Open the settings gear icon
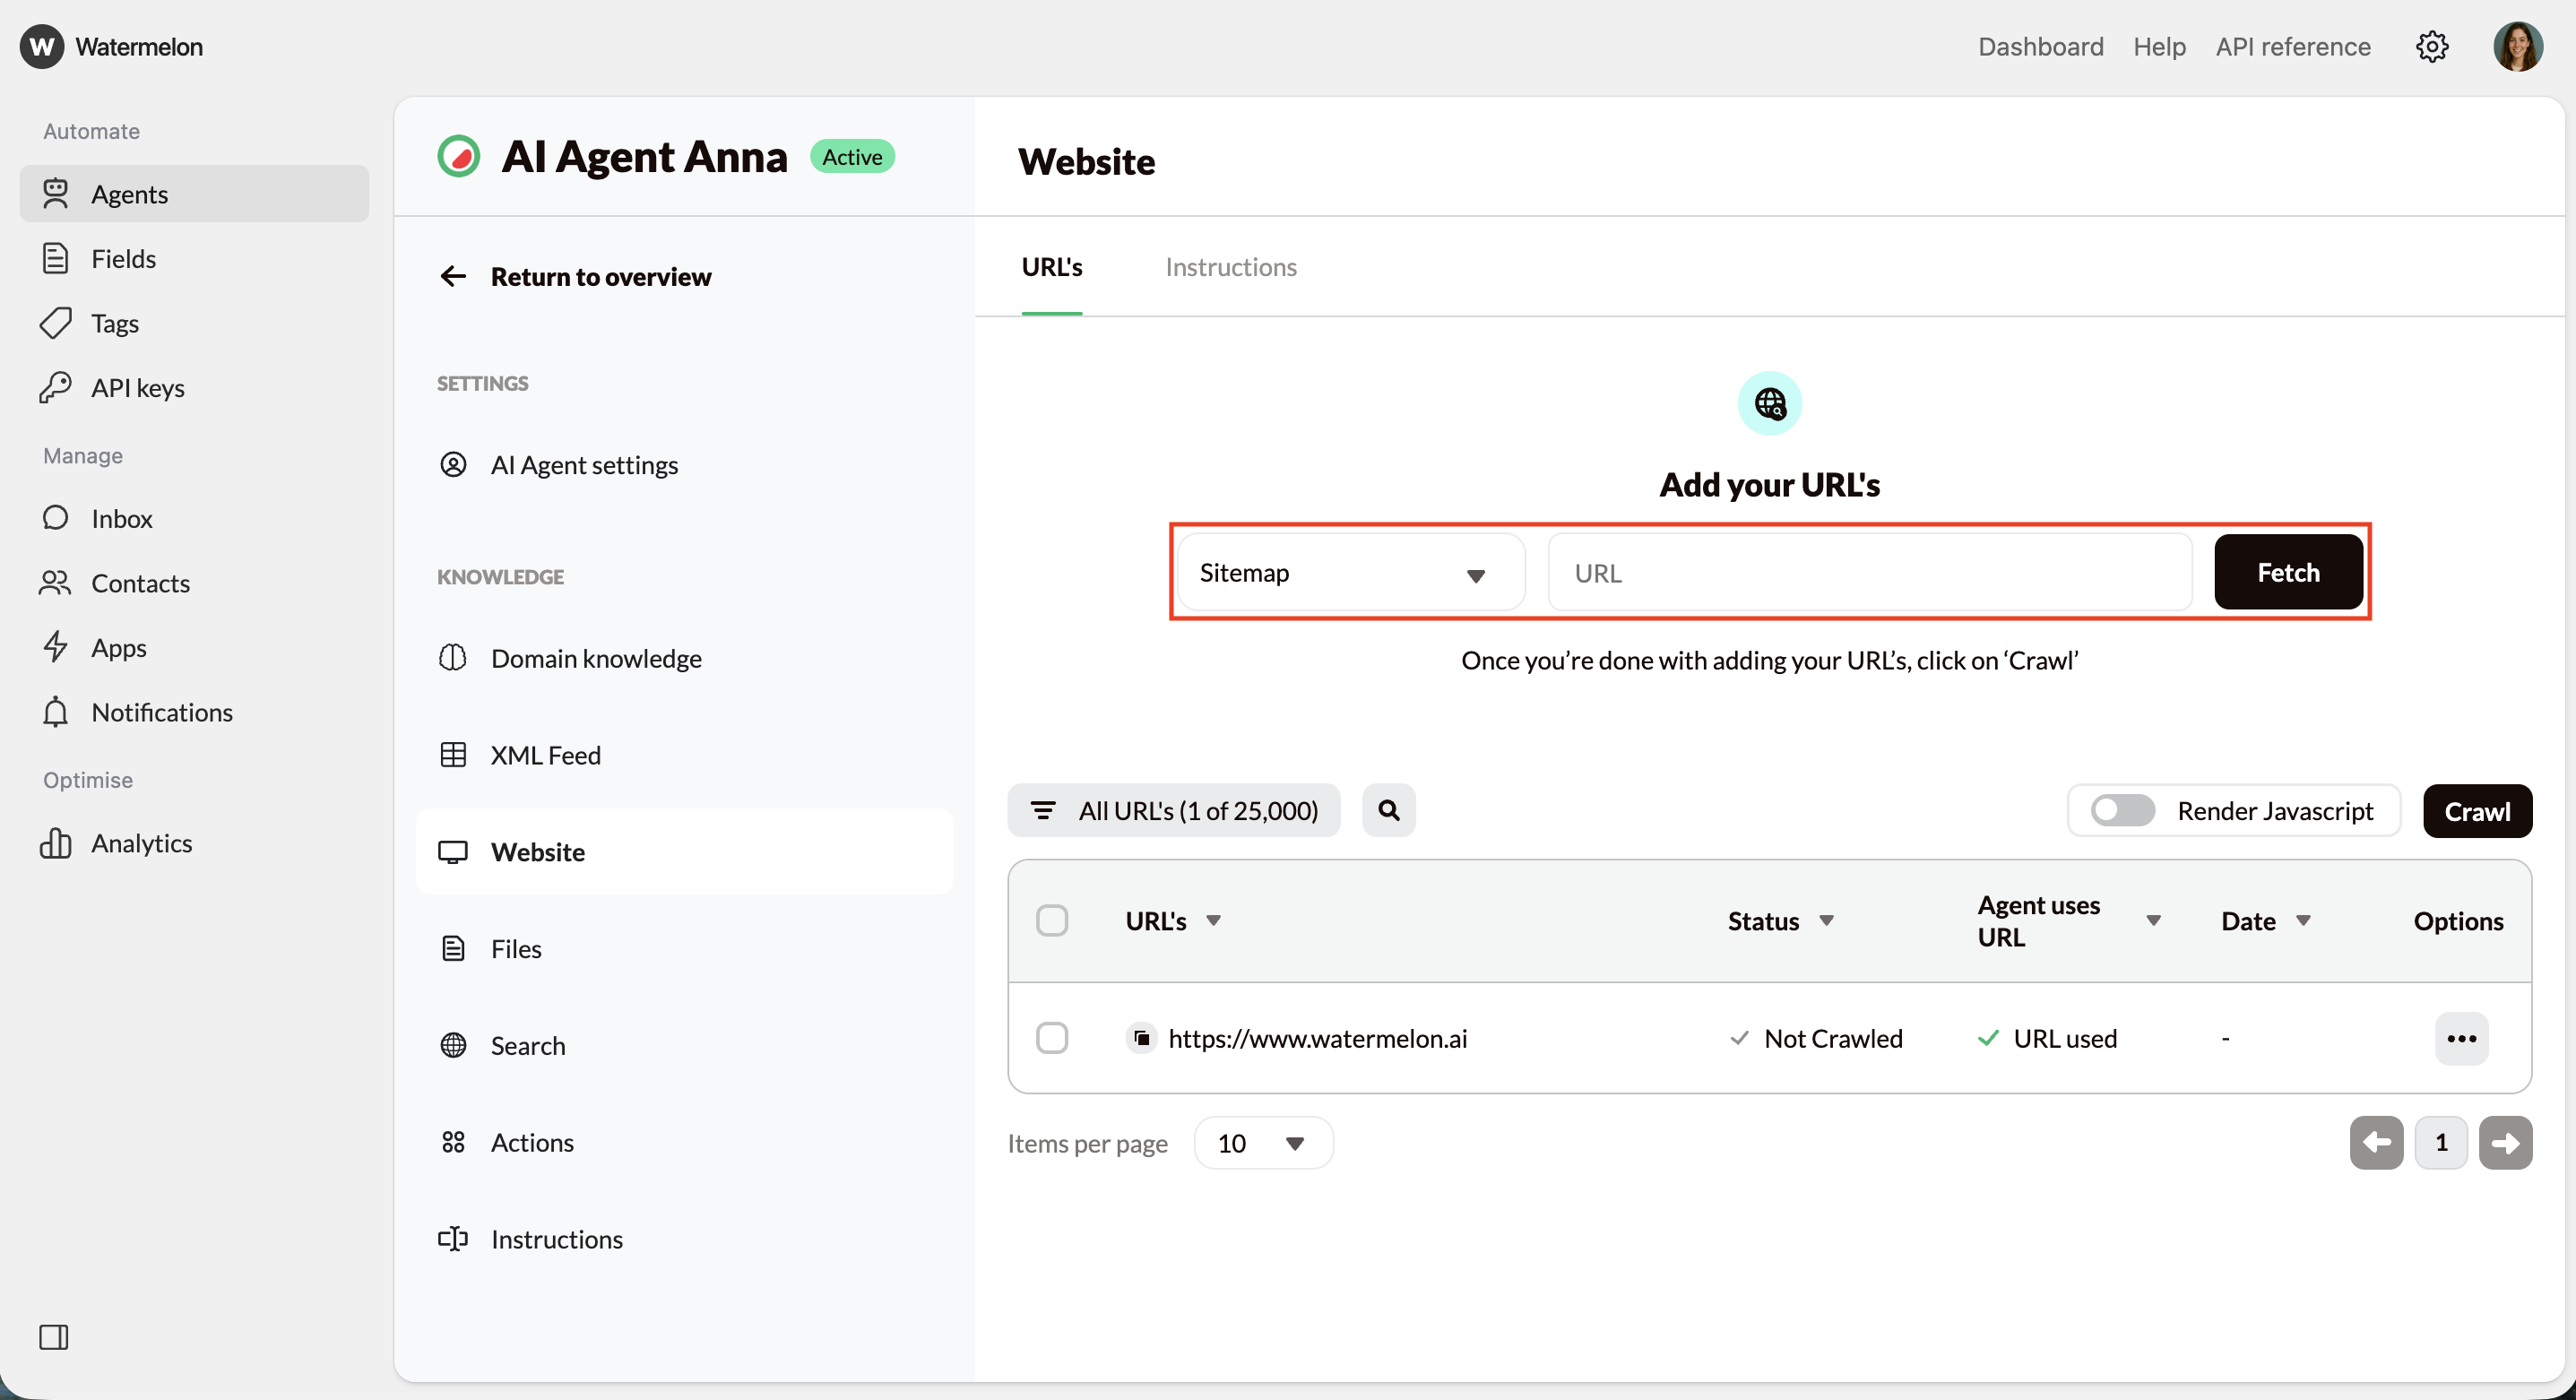This screenshot has width=2576, height=1400. (x=2433, y=46)
